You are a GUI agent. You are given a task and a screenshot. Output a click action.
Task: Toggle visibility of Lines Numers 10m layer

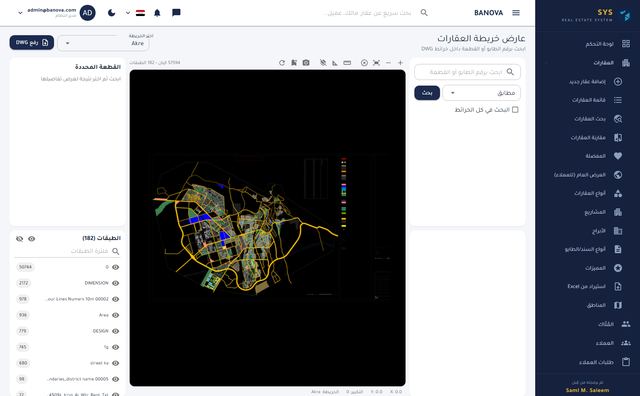coord(116,299)
